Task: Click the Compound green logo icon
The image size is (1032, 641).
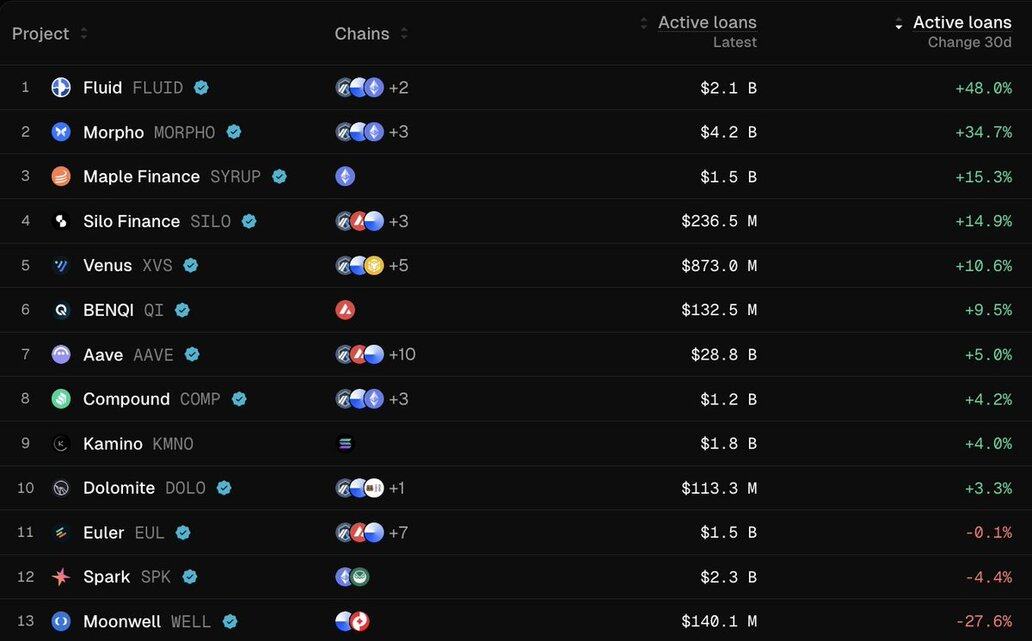Action: [x=61, y=399]
